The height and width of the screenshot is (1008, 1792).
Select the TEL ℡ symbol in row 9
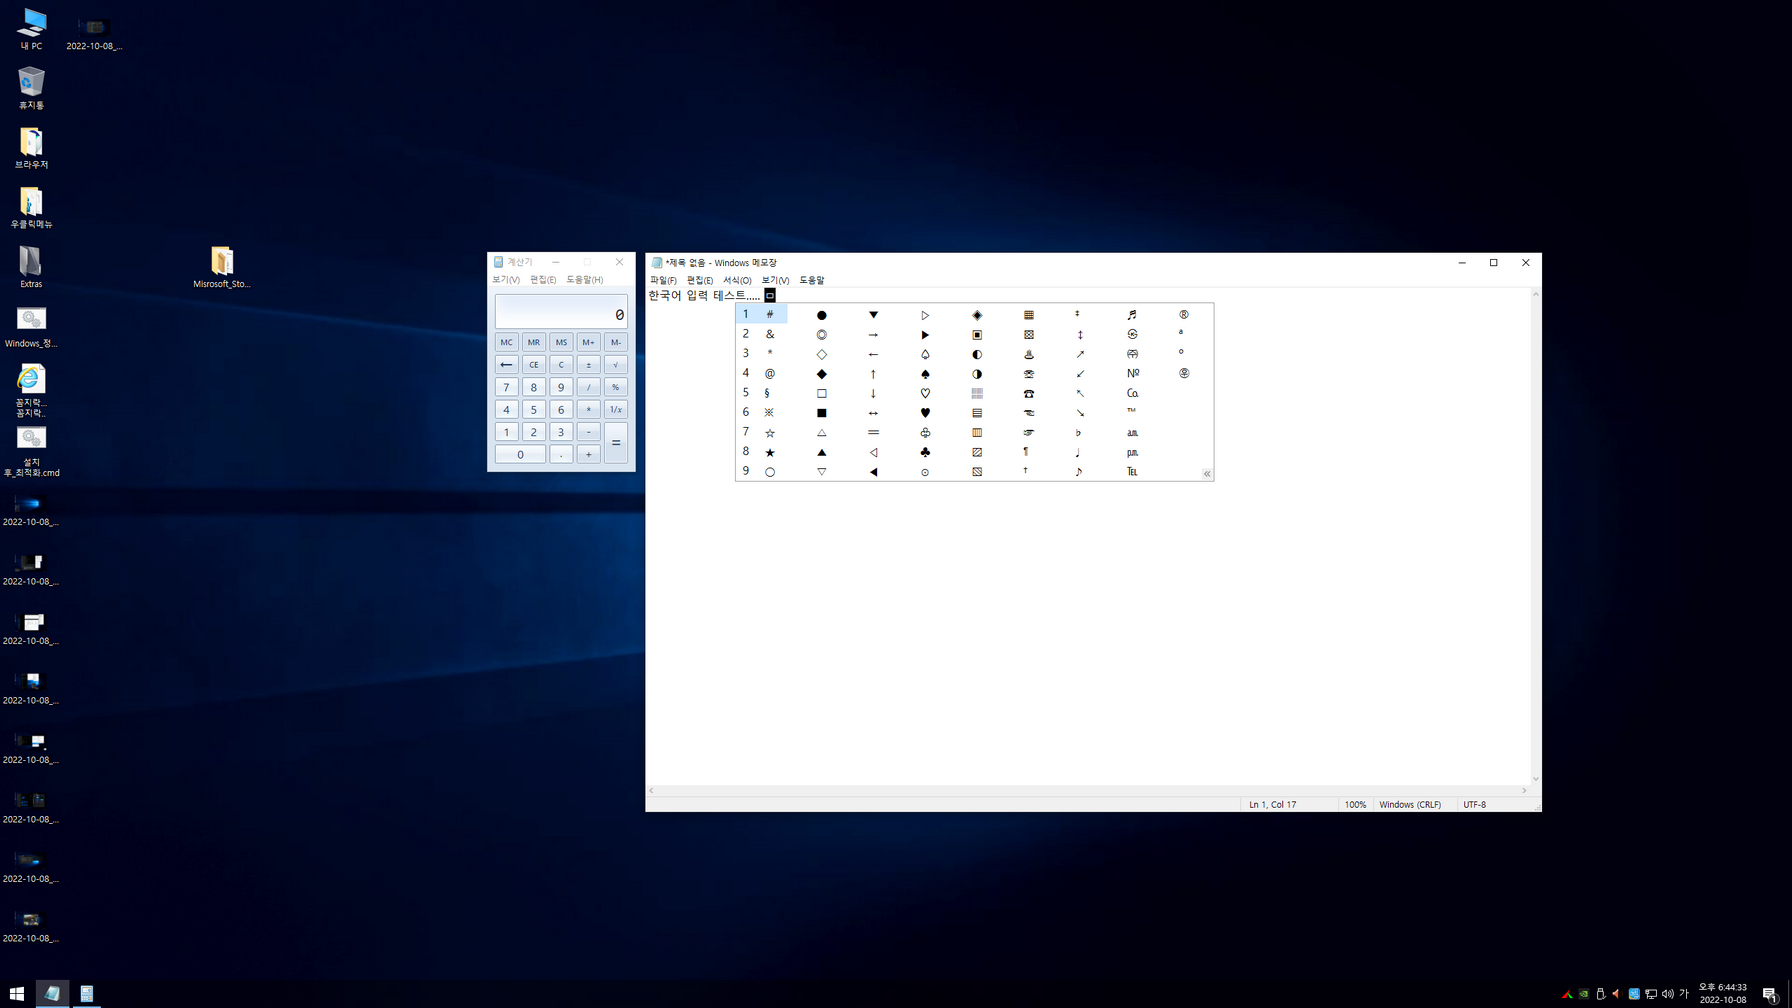1132,472
